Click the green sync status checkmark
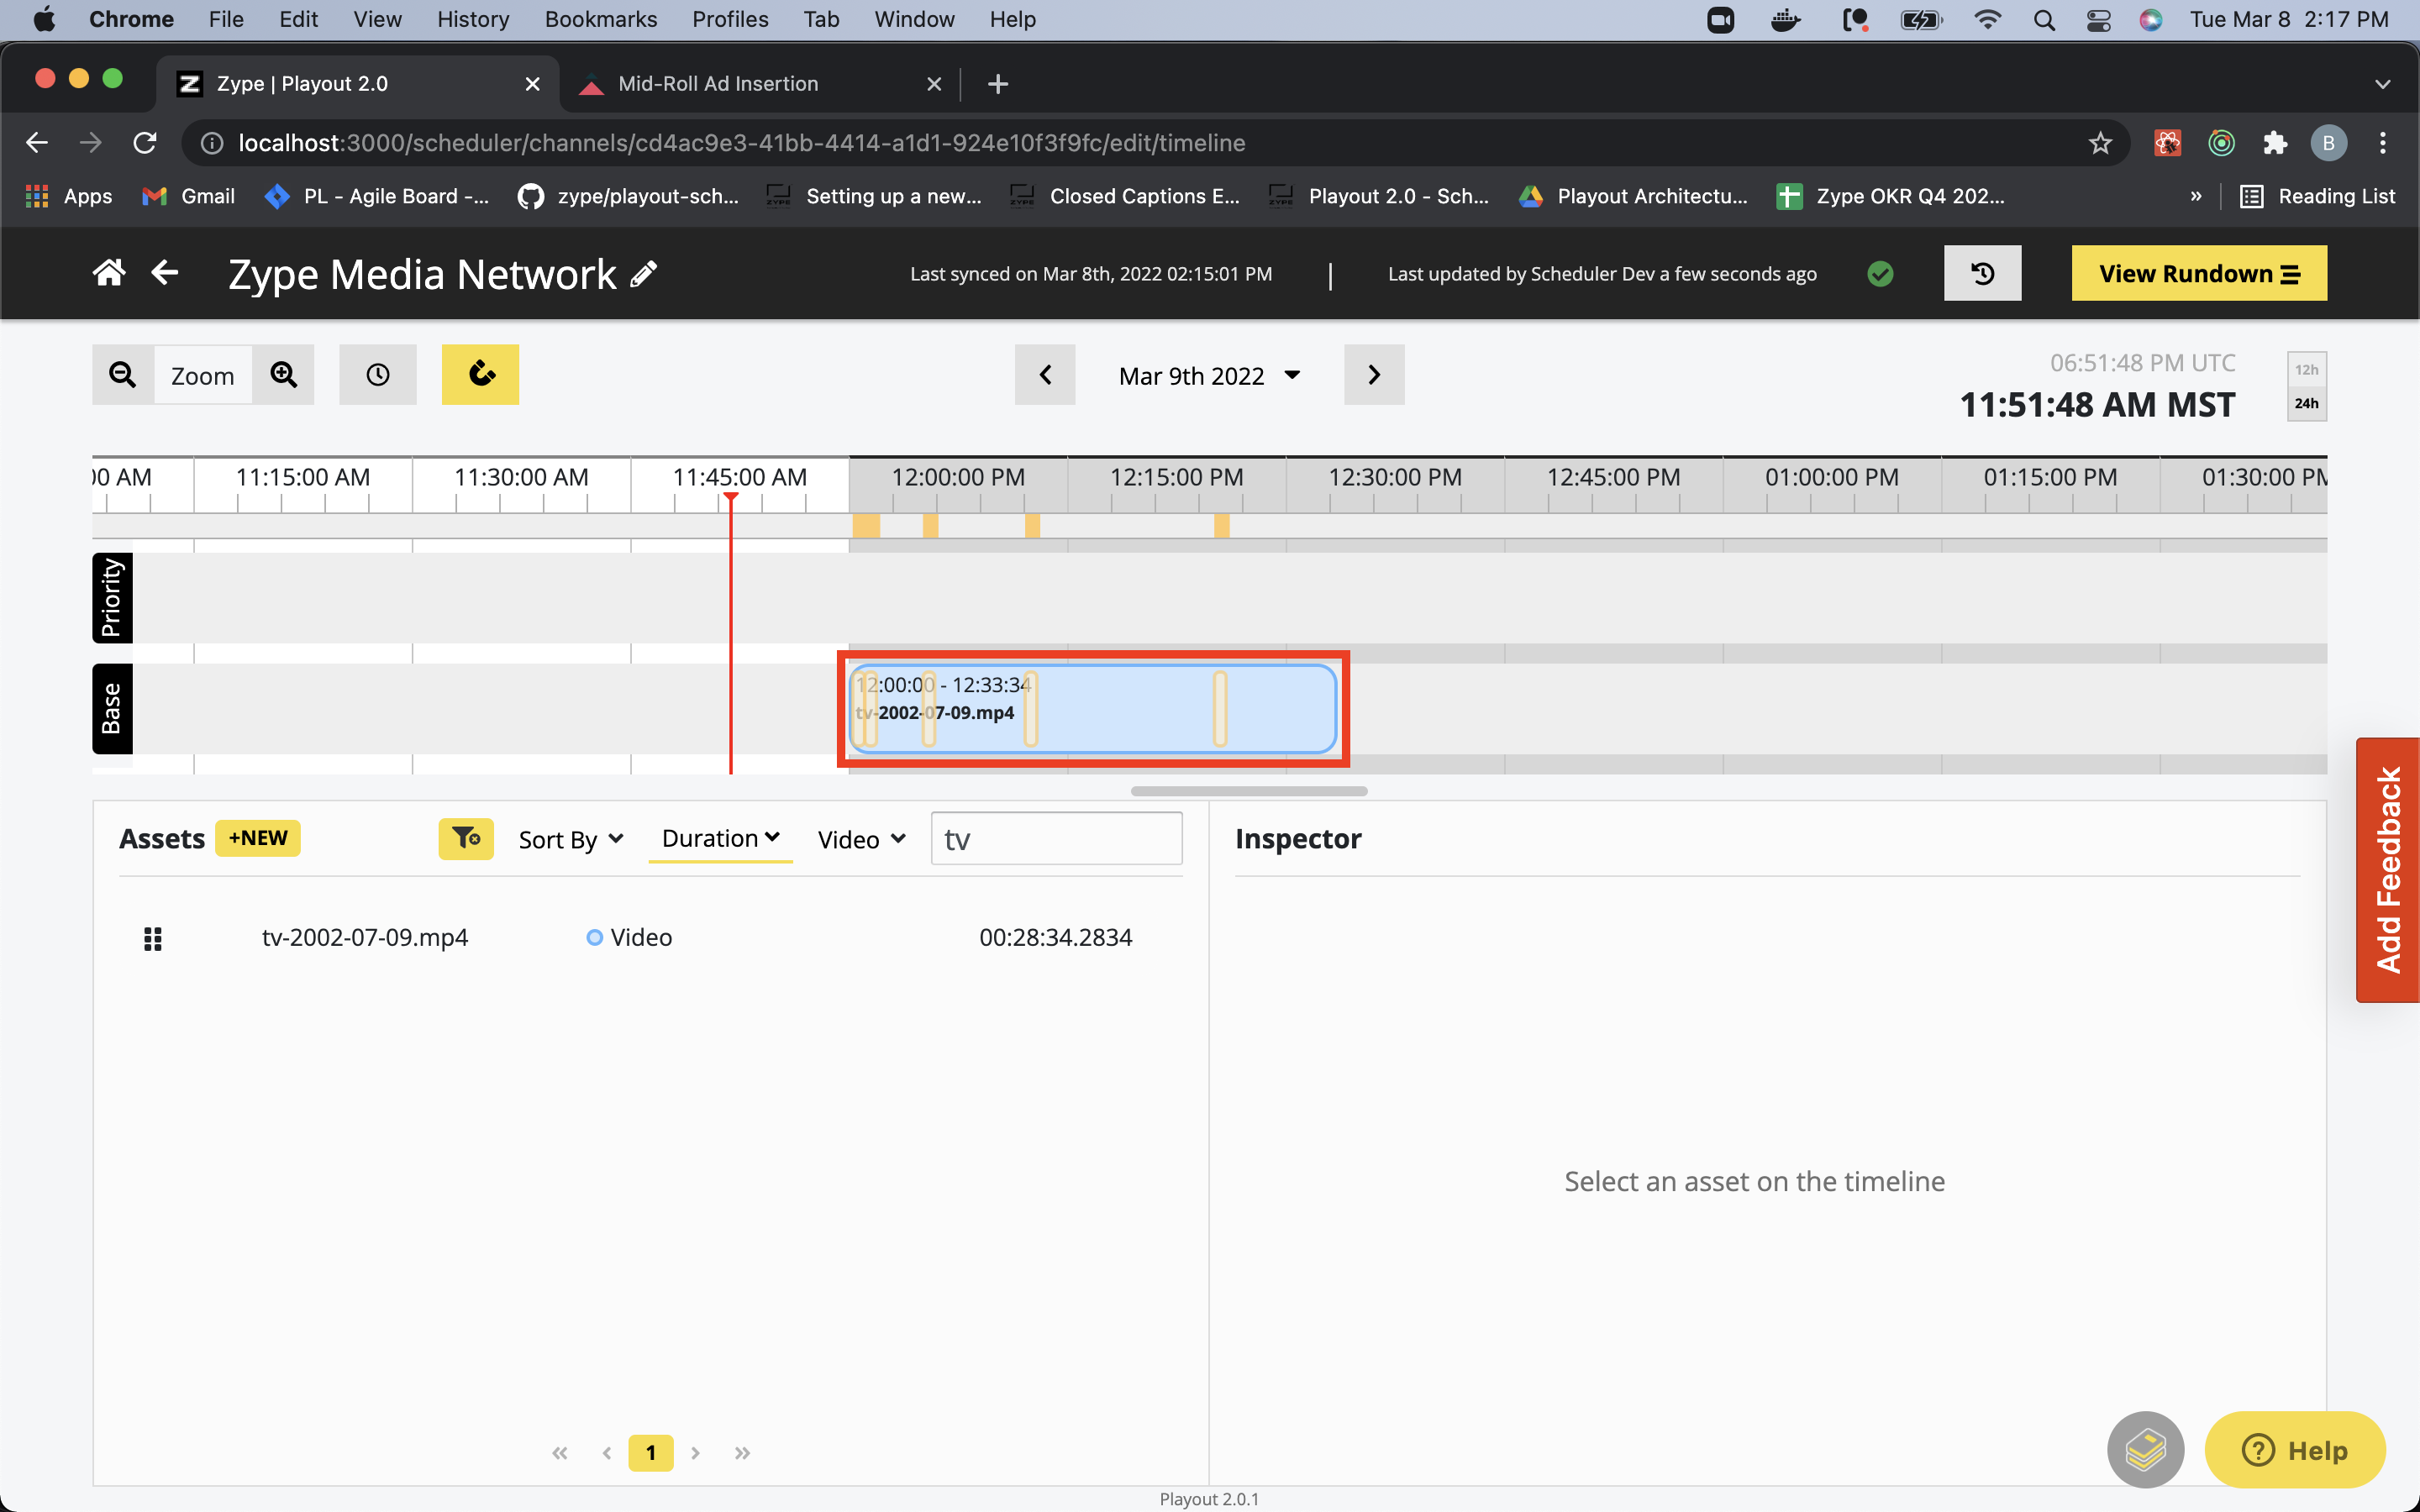Viewport: 2420px width, 1512px height. point(1880,273)
